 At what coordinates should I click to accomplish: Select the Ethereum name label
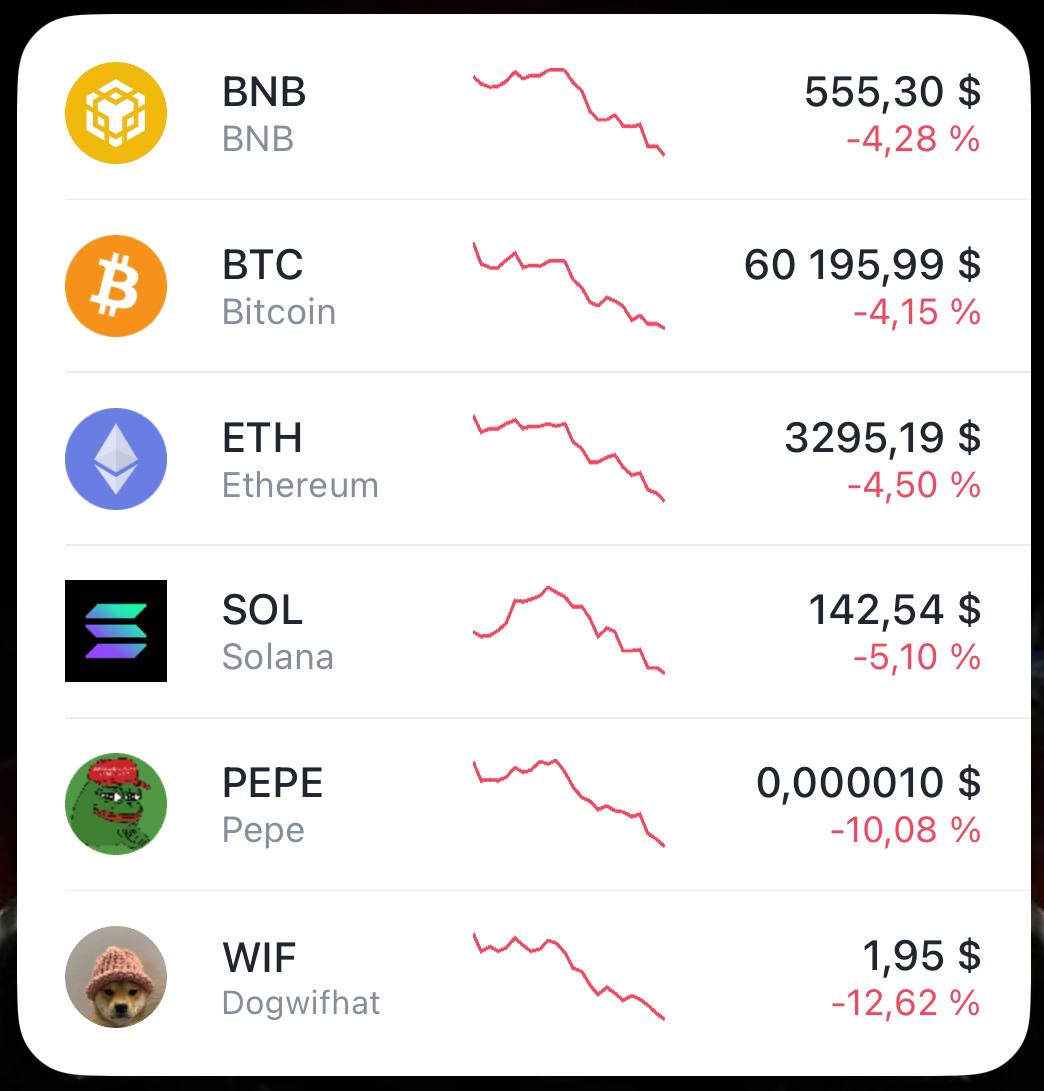[x=300, y=486]
